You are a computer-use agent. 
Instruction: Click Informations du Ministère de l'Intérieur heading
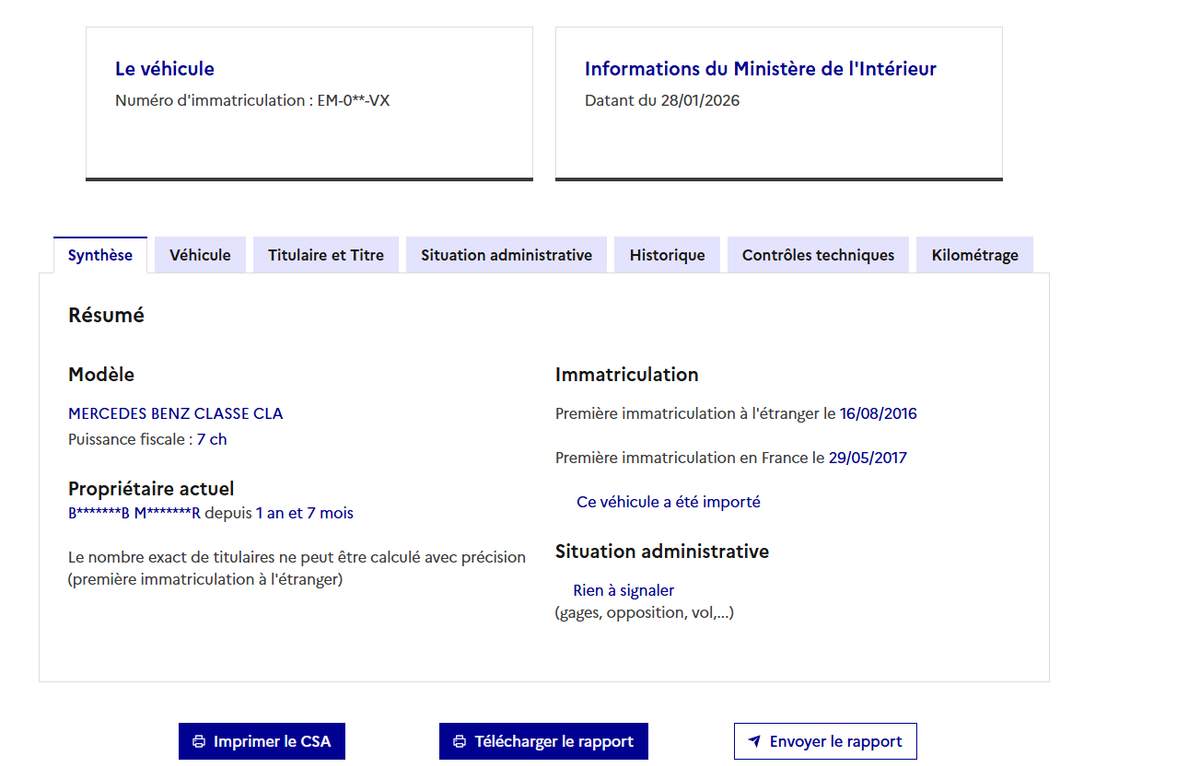tap(760, 69)
